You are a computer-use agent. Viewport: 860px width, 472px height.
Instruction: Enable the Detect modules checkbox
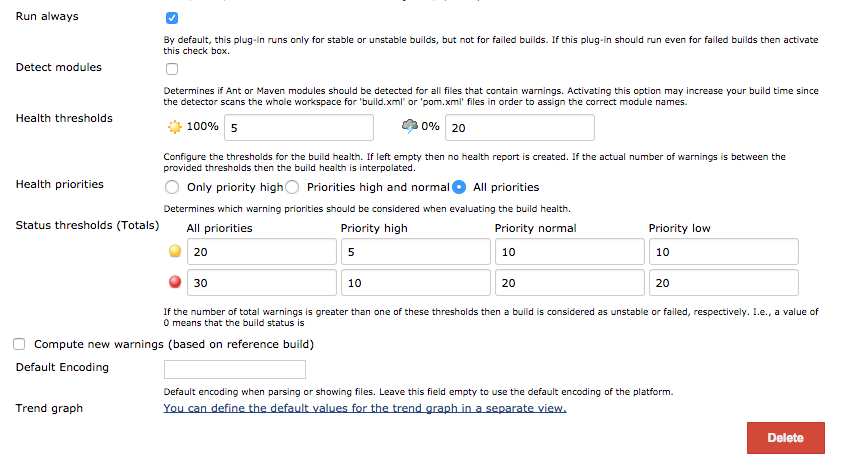click(x=172, y=69)
